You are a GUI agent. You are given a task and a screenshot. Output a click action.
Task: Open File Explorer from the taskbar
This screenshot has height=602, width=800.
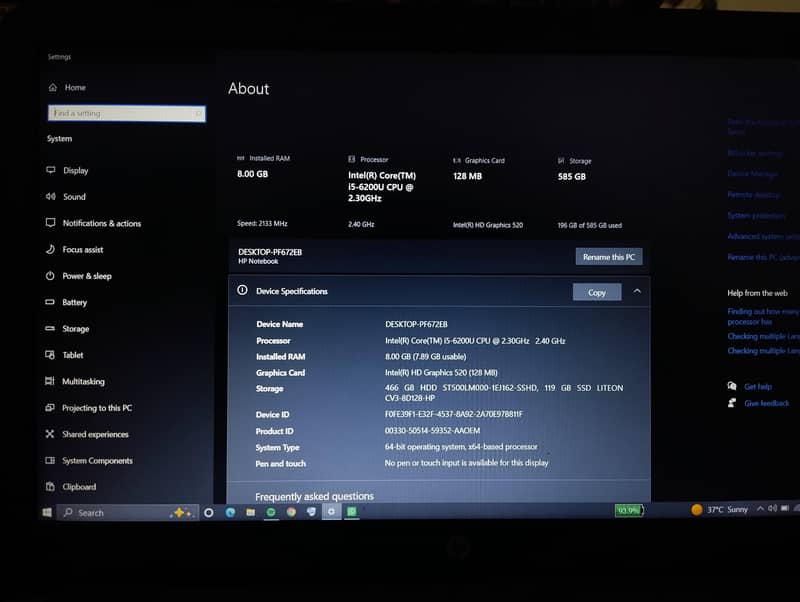tap(251, 512)
